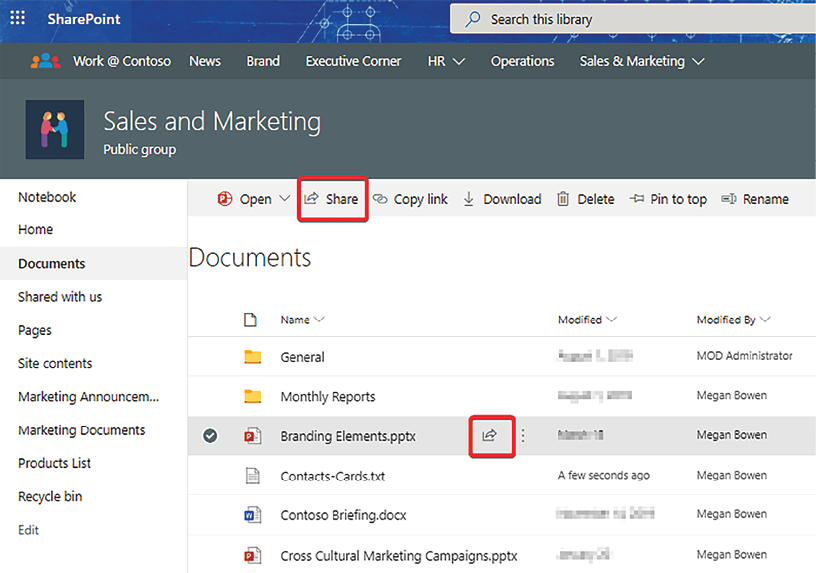816x573 pixels.
Task: Open the Monthly Reports folder name
Action: [x=328, y=397]
